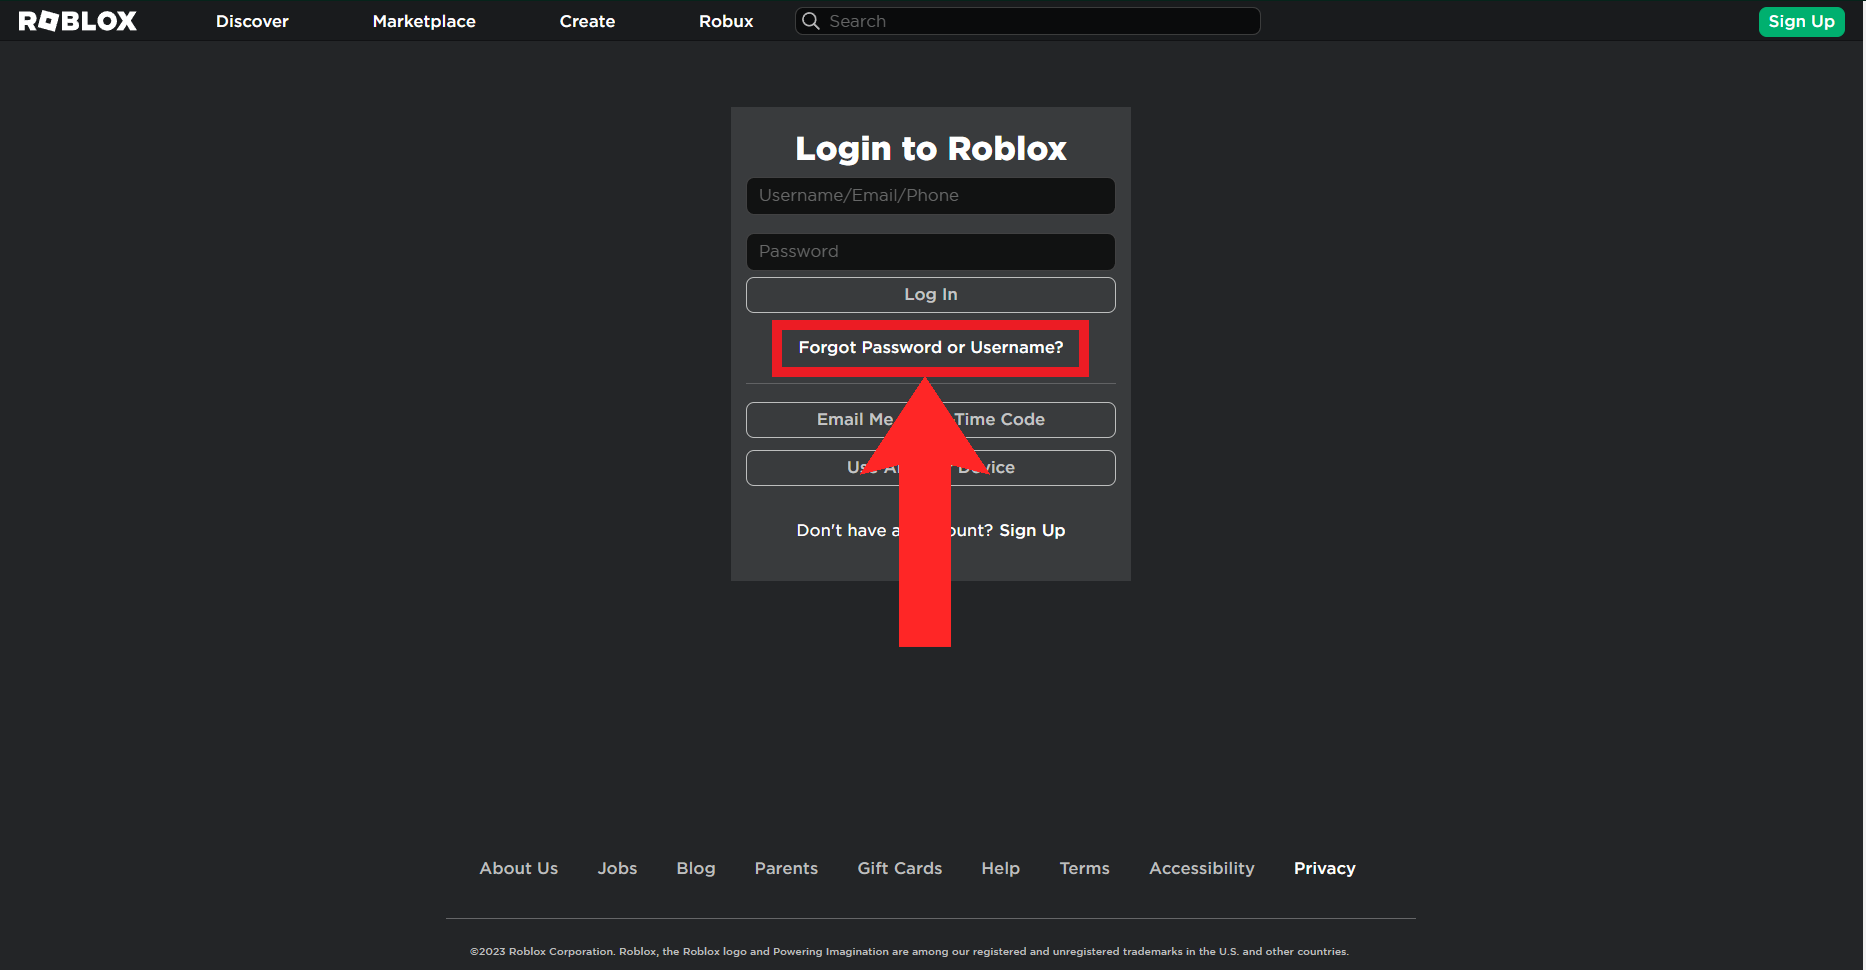Open the Robux page

[x=726, y=21]
